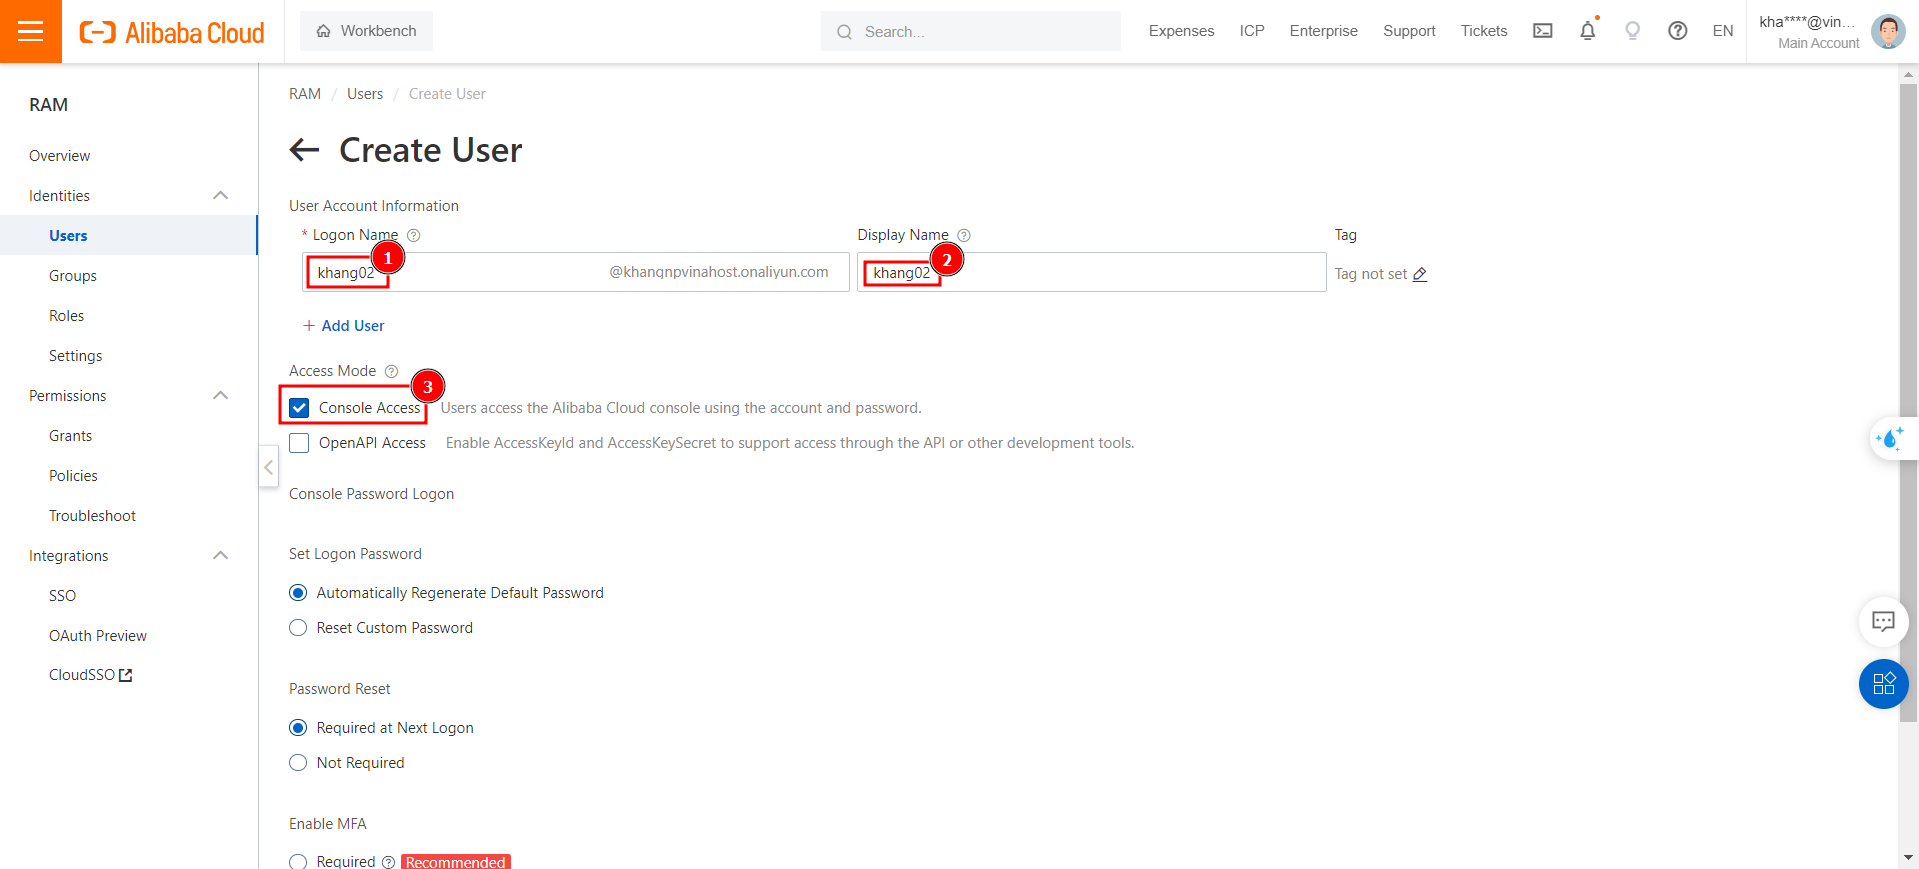Edit tag with the pencil icon

pyautogui.click(x=1419, y=274)
